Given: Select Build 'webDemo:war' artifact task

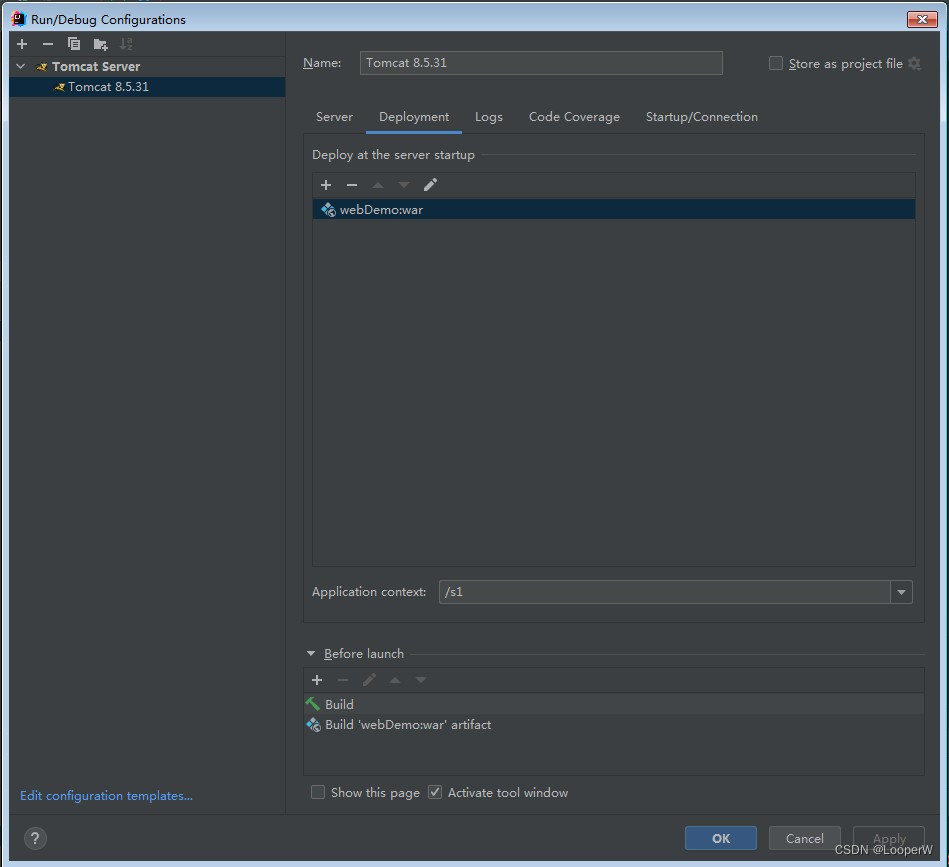Looking at the screenshot, I should pyautogui.click(x=614, y=724).
